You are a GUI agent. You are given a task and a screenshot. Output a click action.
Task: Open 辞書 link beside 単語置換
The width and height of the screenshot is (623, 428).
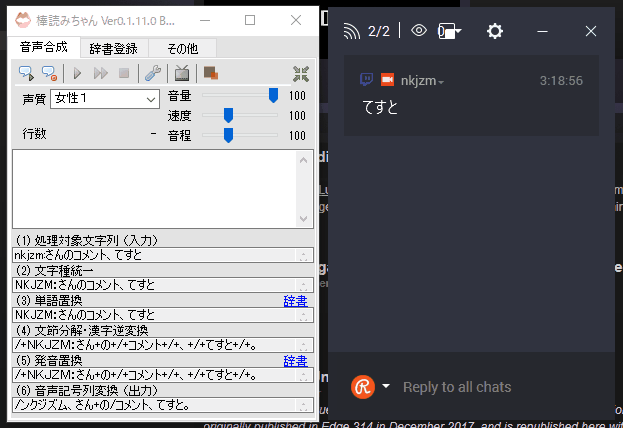295,301
